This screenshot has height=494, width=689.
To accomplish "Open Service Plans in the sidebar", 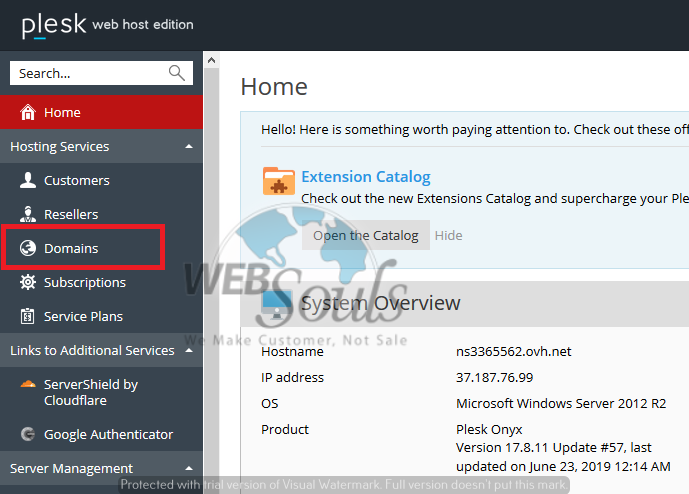I will (x=102, y=316).
